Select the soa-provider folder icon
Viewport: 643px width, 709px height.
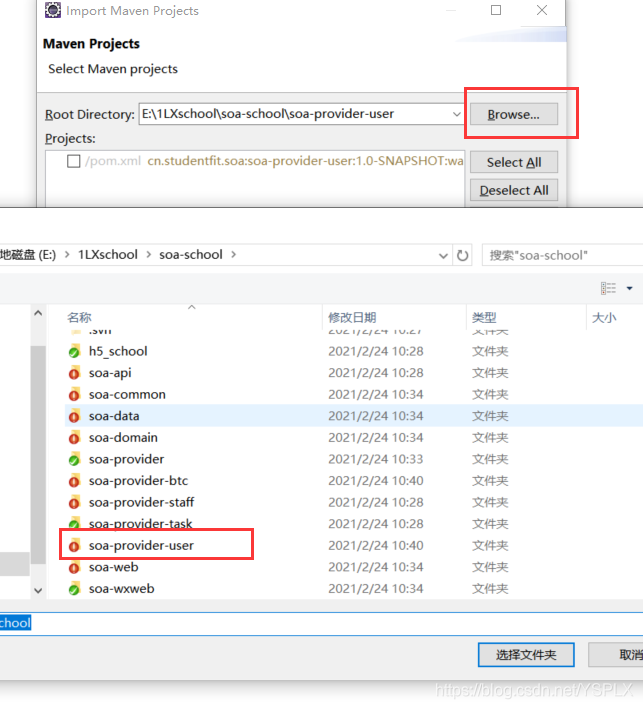point(74,459)
